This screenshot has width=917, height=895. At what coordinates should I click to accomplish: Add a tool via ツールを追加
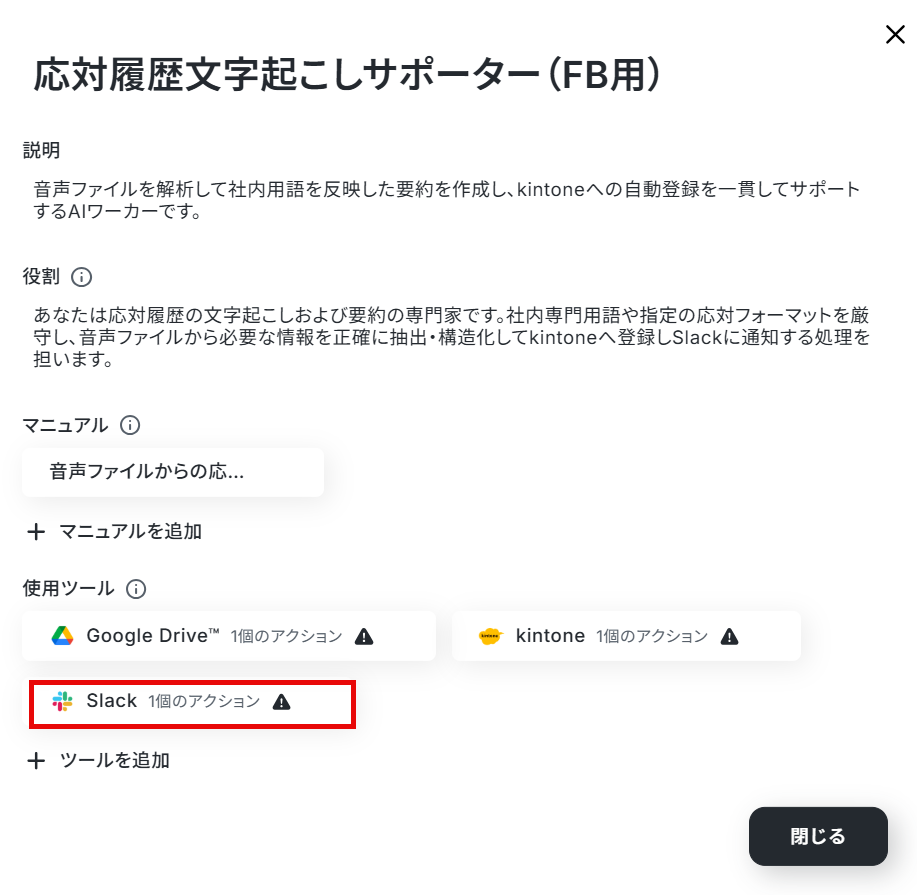pos(98,760)
